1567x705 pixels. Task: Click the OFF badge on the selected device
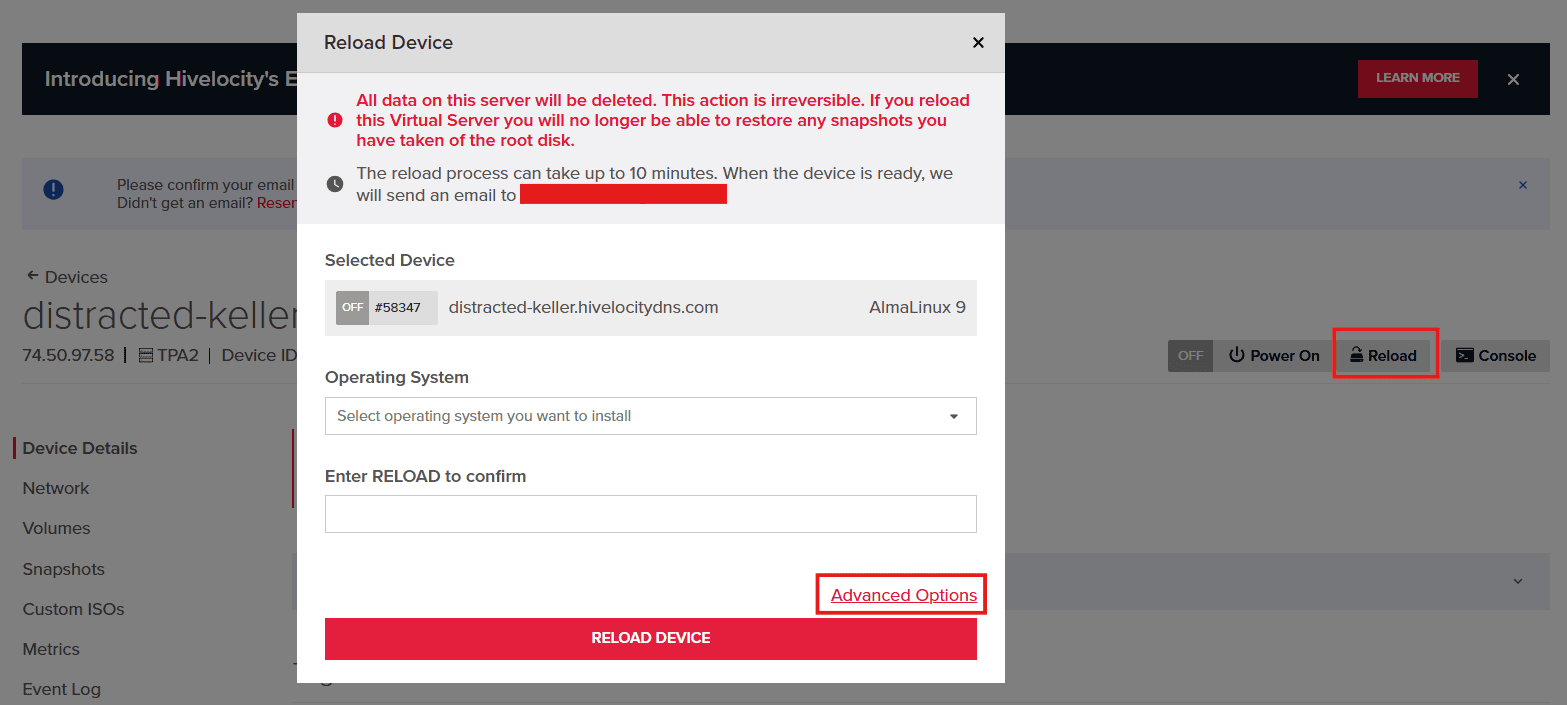coord(352,307)
